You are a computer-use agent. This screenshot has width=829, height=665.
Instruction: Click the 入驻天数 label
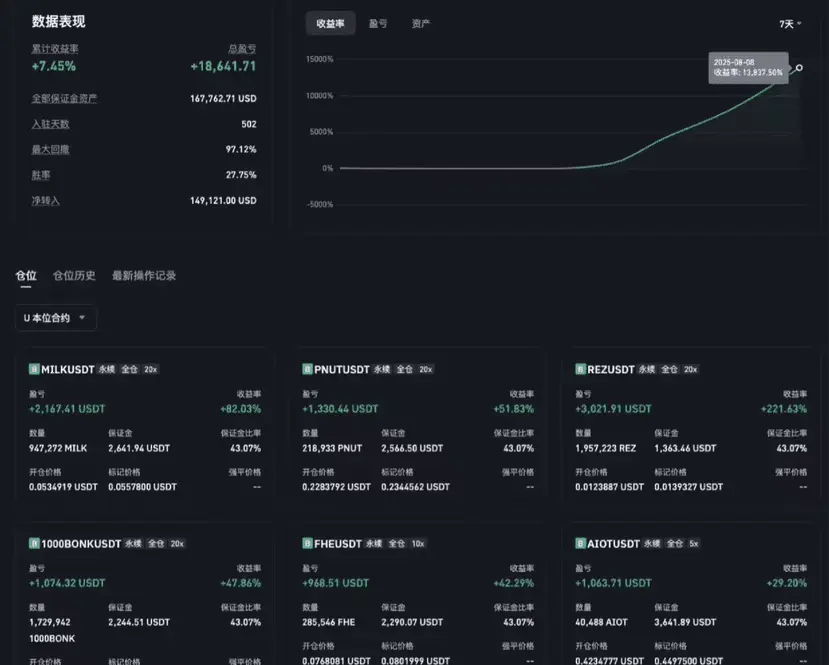[x=50, y=124]
